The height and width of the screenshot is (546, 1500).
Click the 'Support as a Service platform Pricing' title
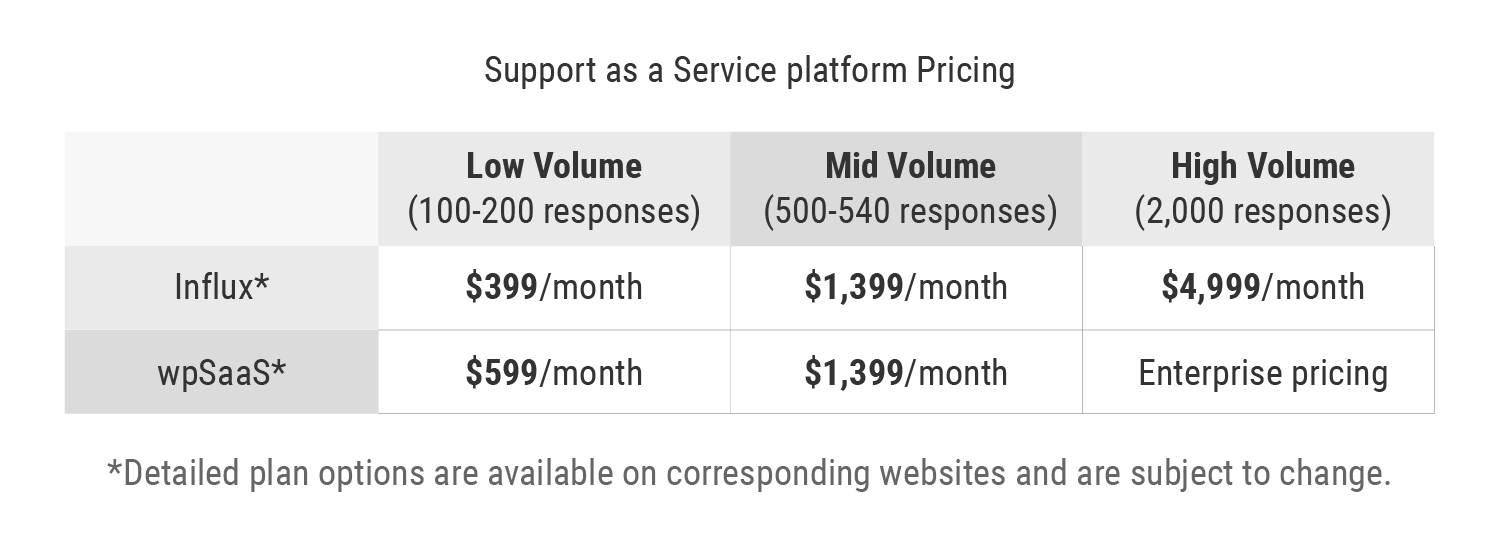[749, 71]
